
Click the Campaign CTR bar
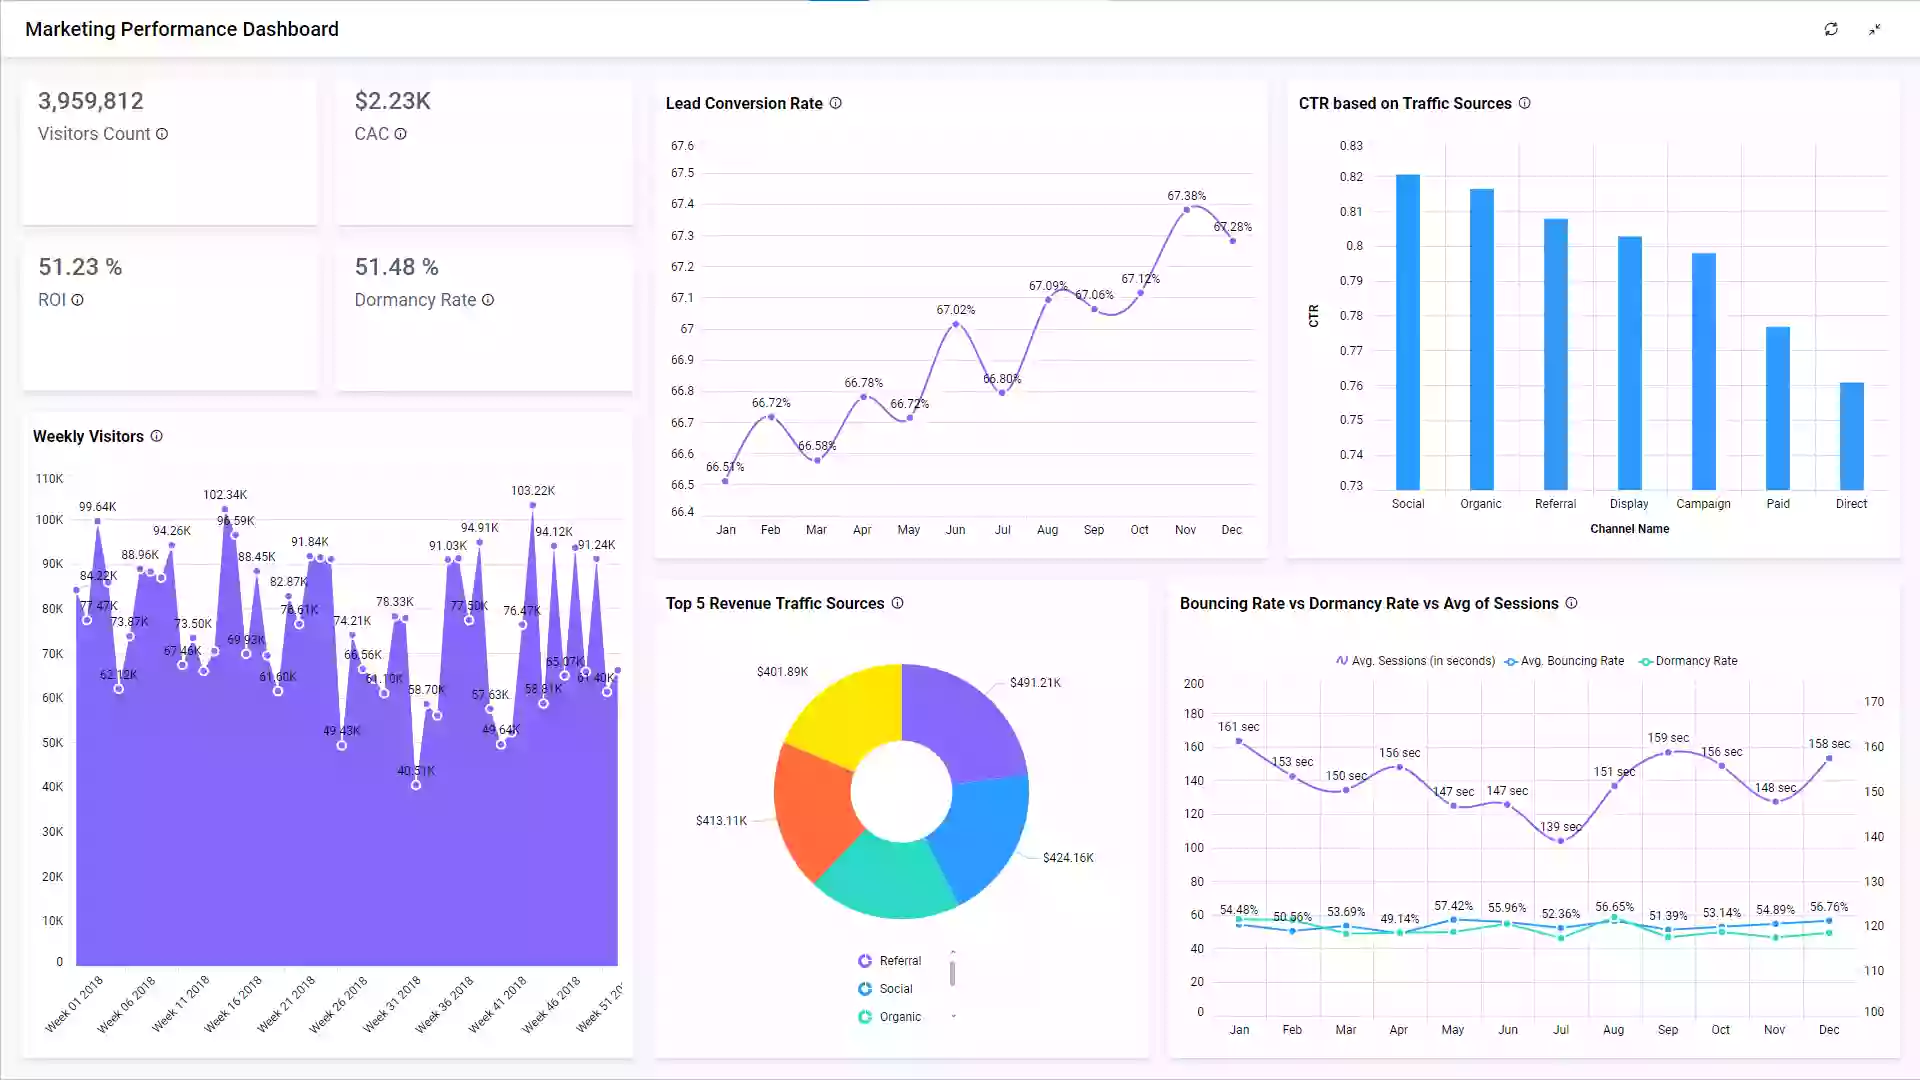click(1704, 371)
